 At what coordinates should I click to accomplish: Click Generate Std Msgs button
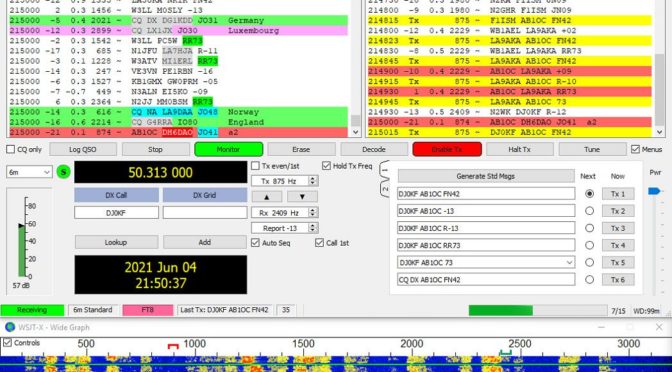pyautogui.click(x=486, y=176)
